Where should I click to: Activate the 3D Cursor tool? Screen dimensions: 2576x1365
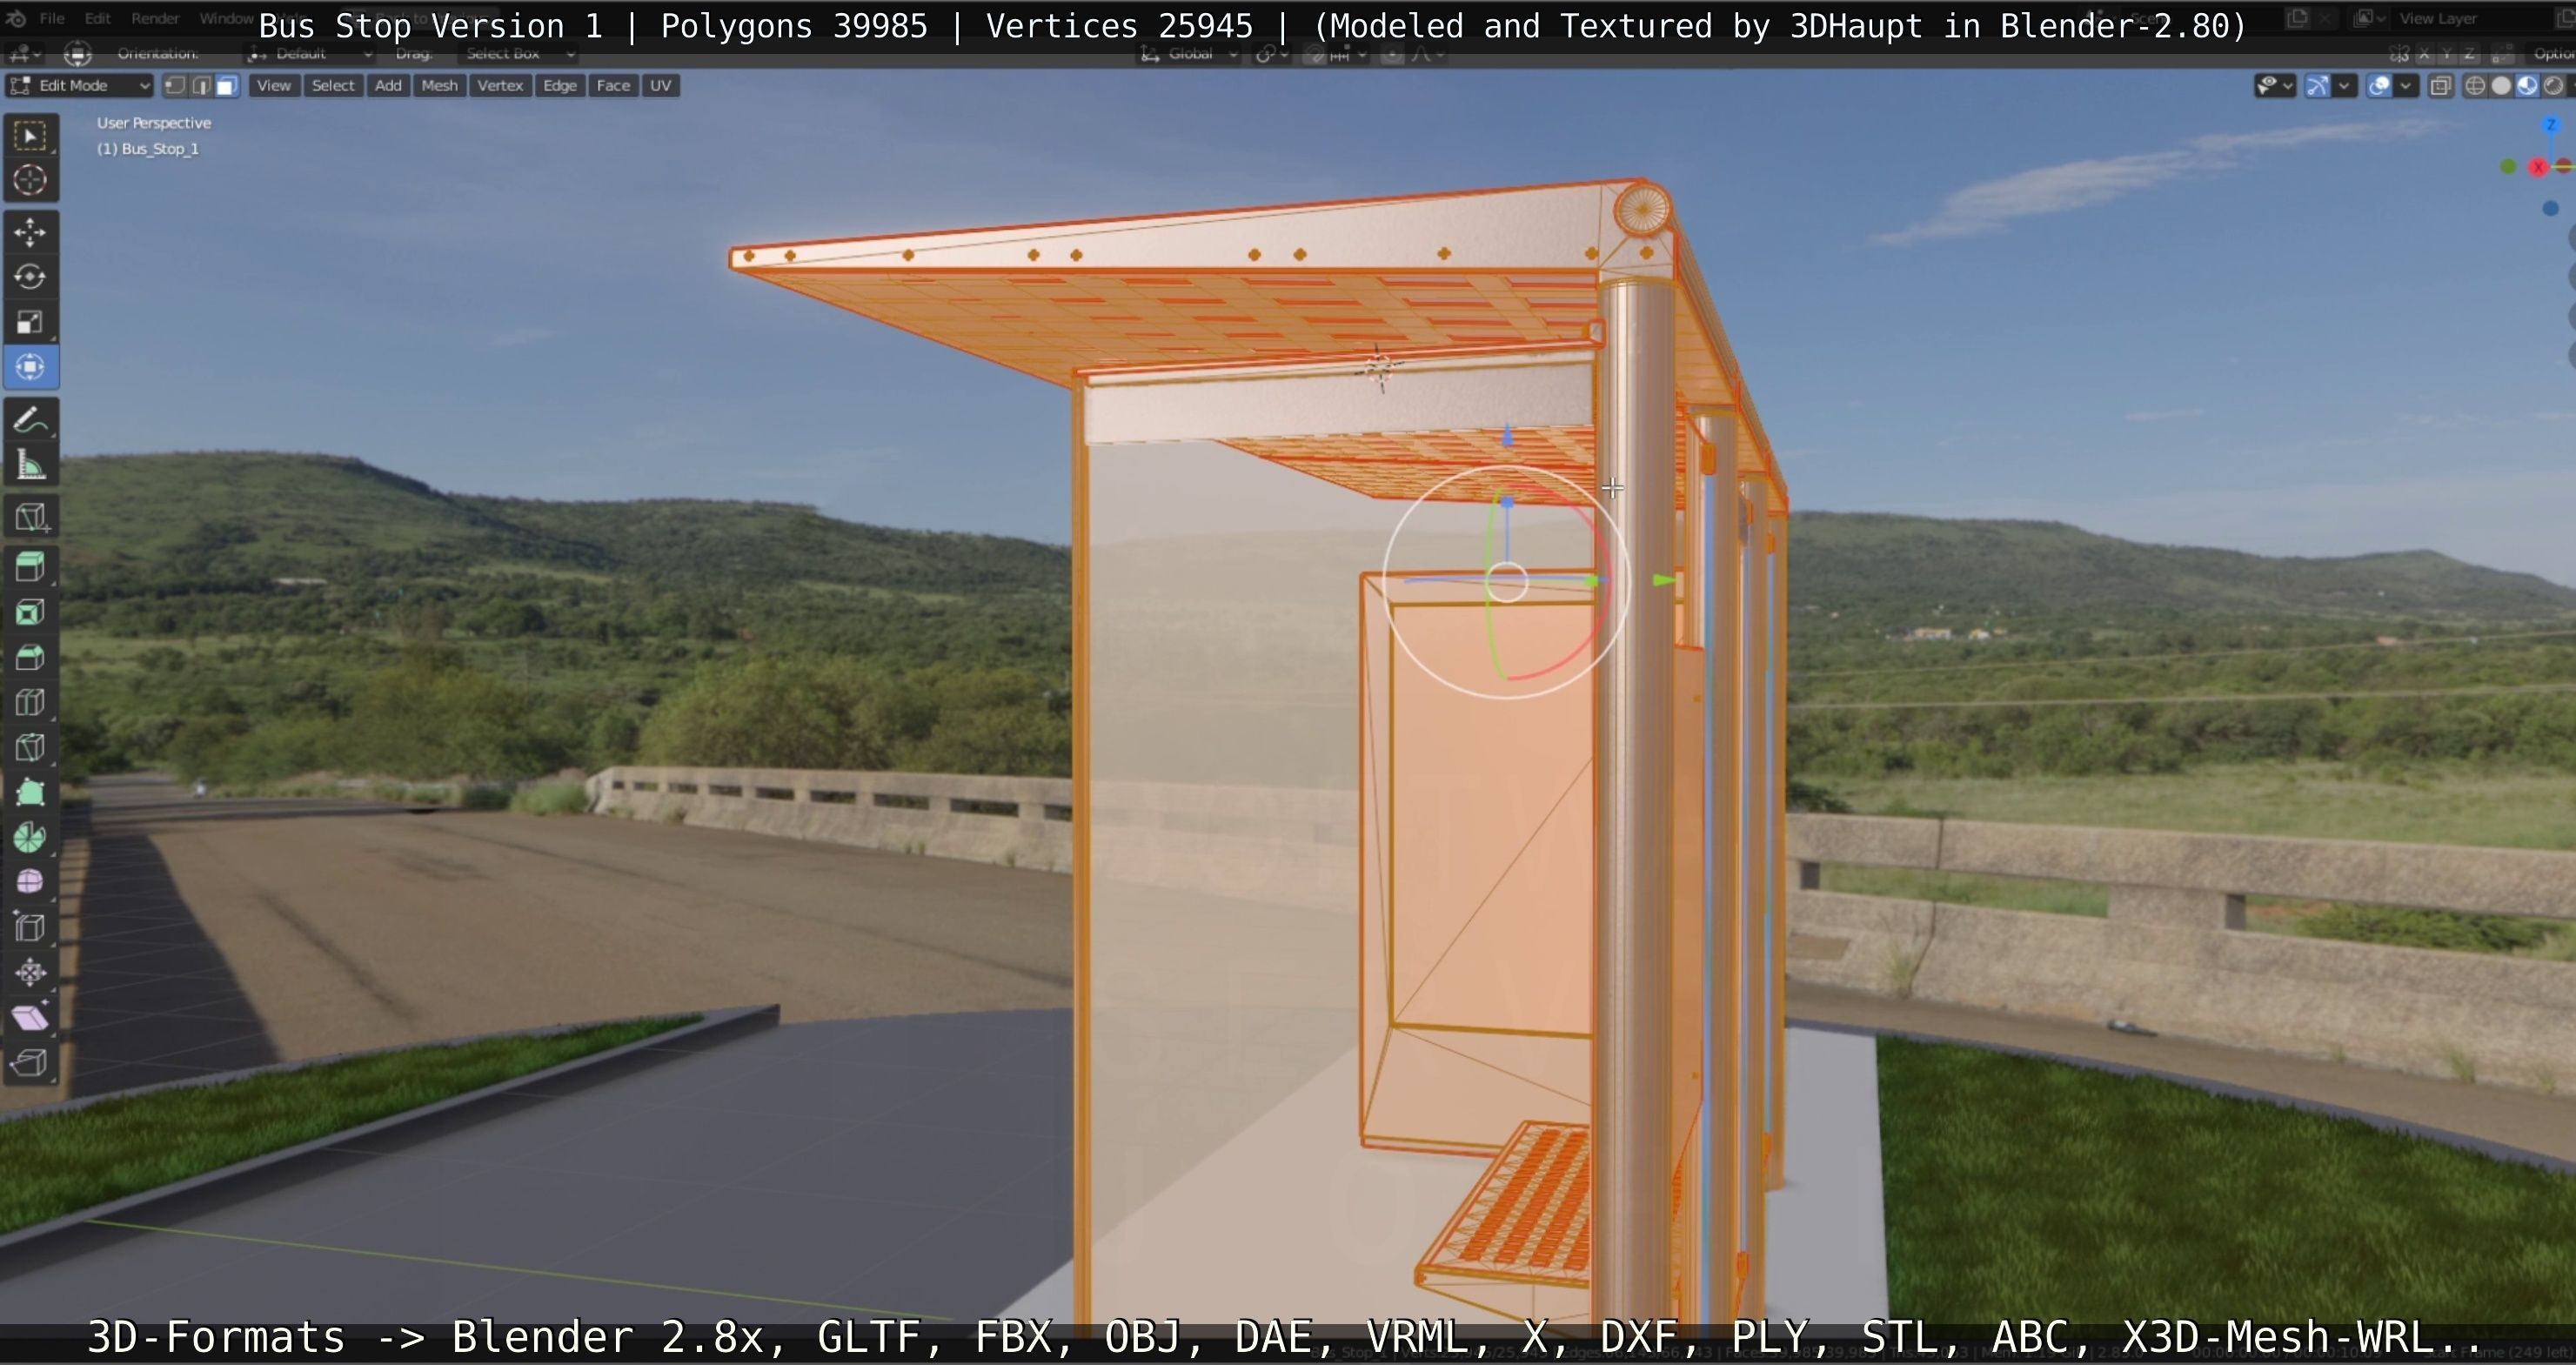(x=30, y=180)
